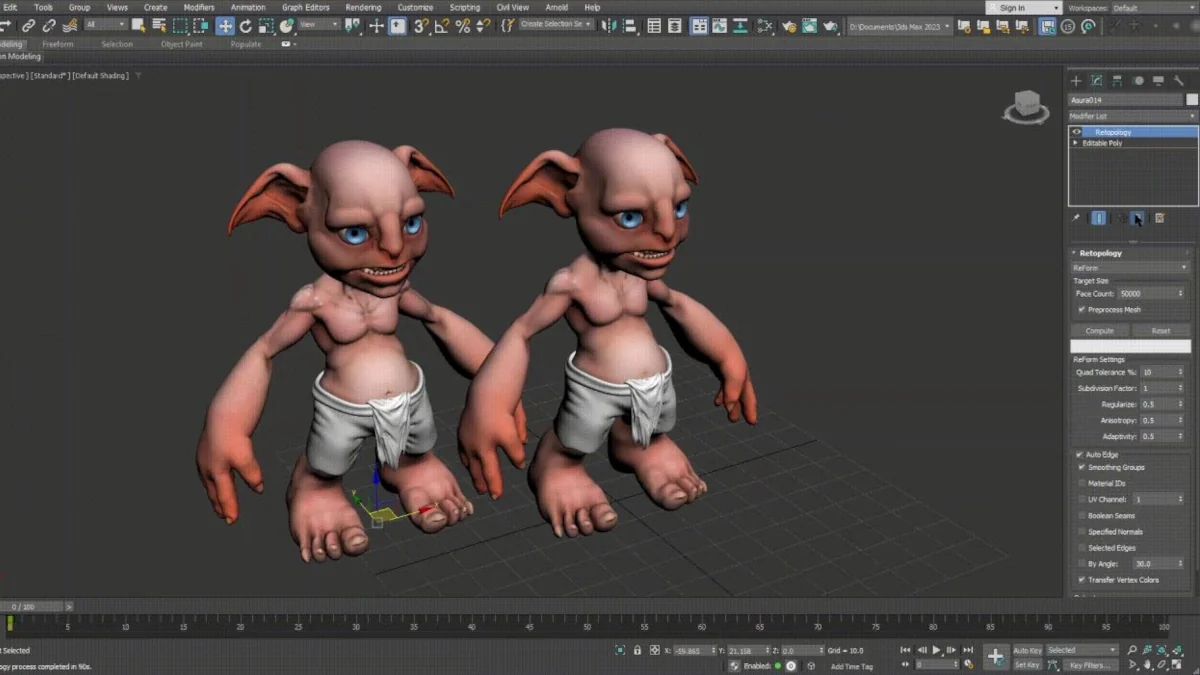Screen dimensions: 1200x675
Task: Click the Play Animation button
Action: click(937, 650)
